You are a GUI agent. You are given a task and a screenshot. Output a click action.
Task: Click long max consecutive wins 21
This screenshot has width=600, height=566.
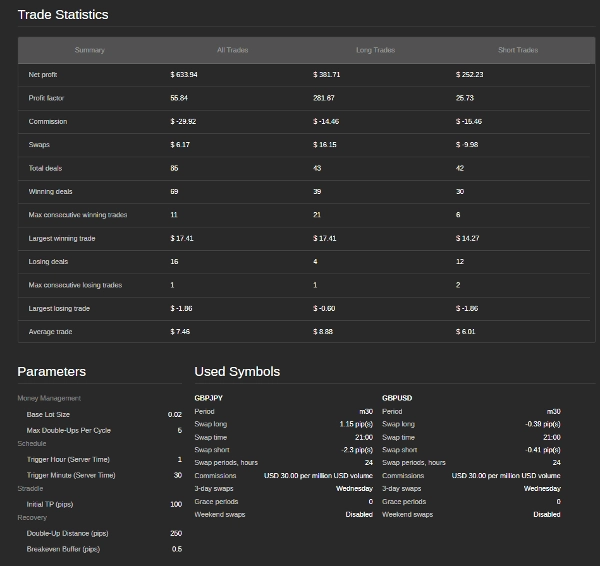point(317,215)
